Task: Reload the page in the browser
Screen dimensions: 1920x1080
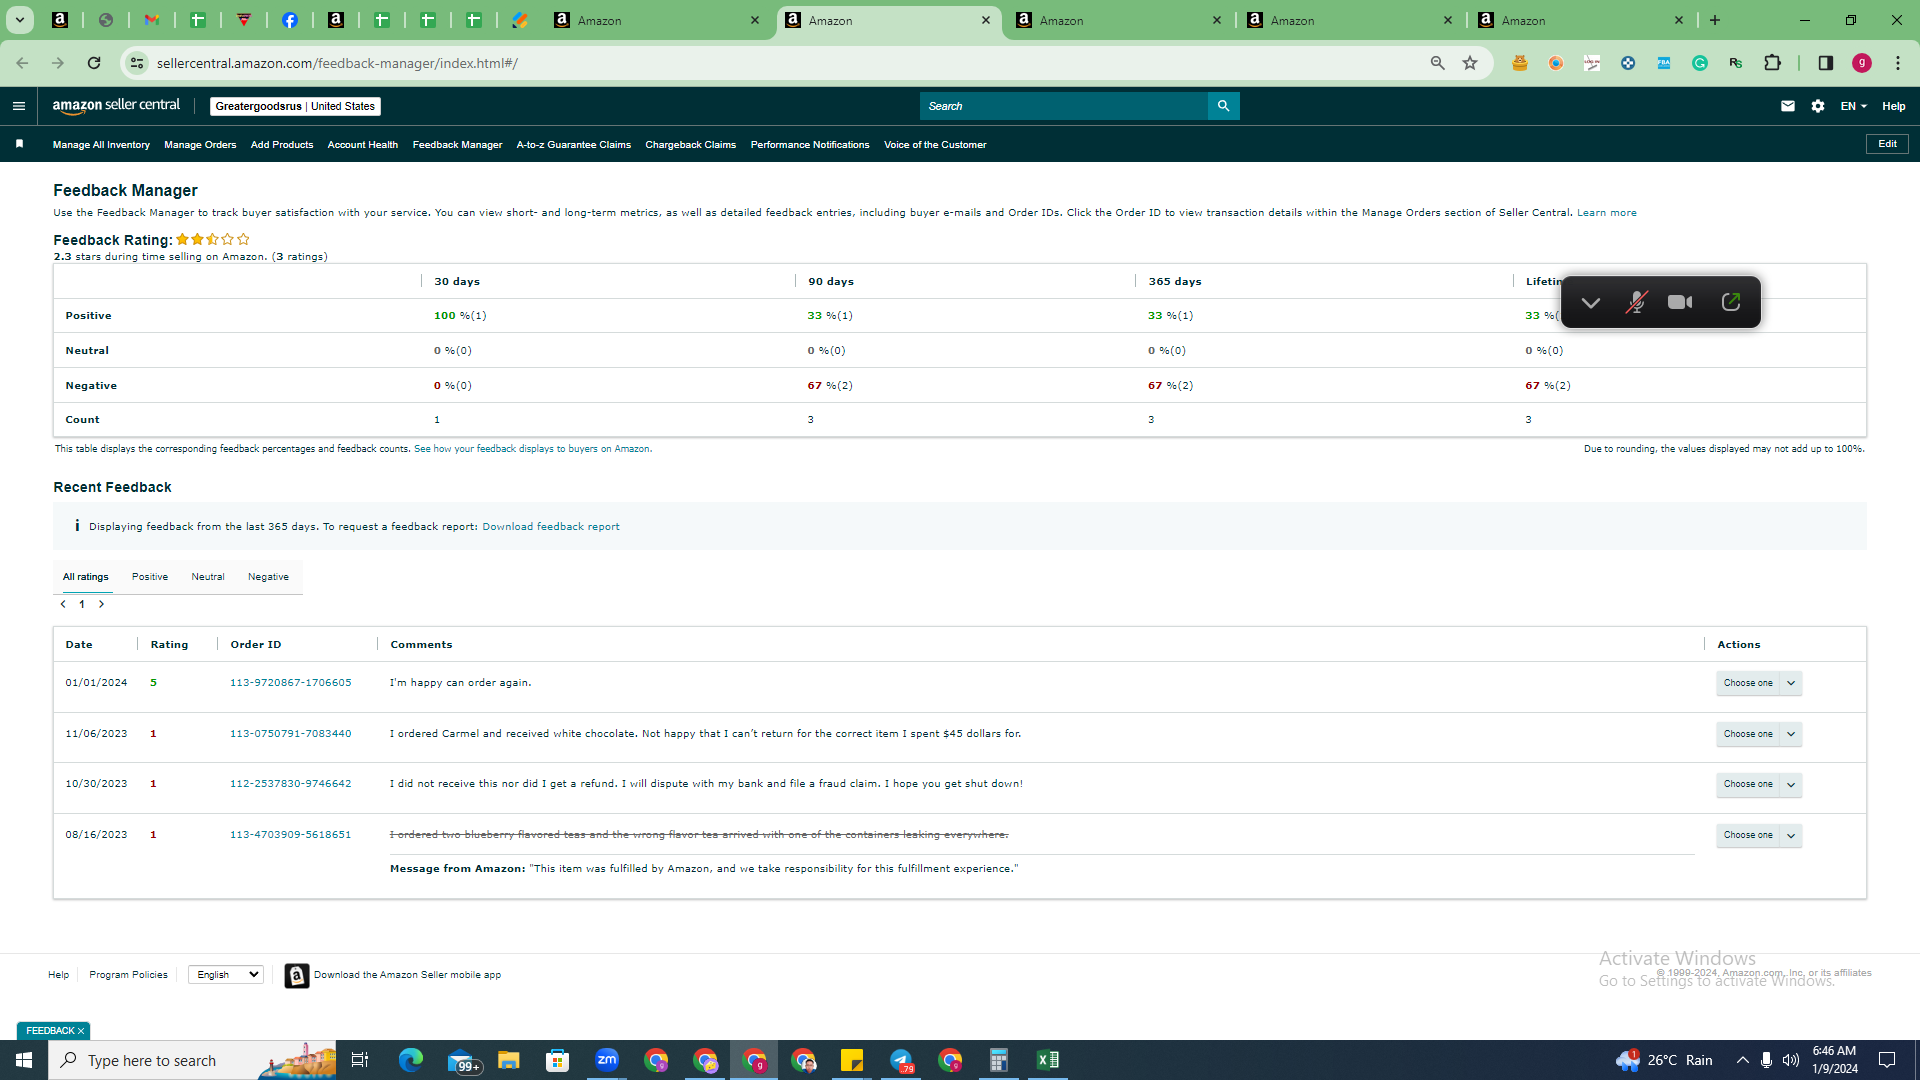Action: (94, 63)
